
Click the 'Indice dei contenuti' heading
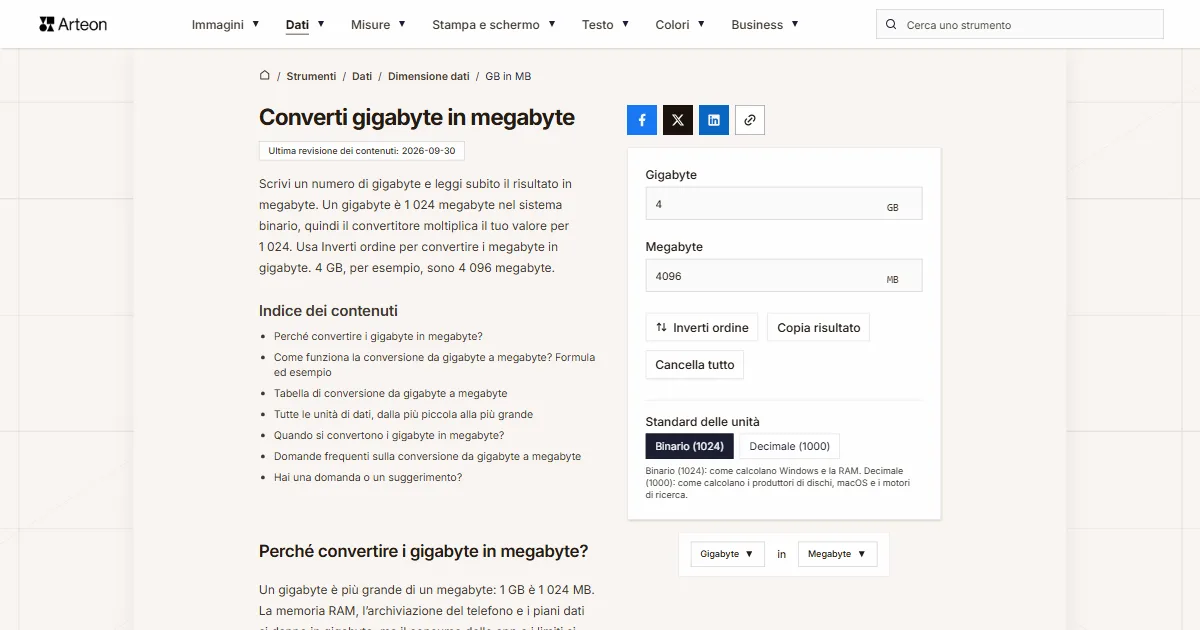pyautogui.click(x=328, y=311)
